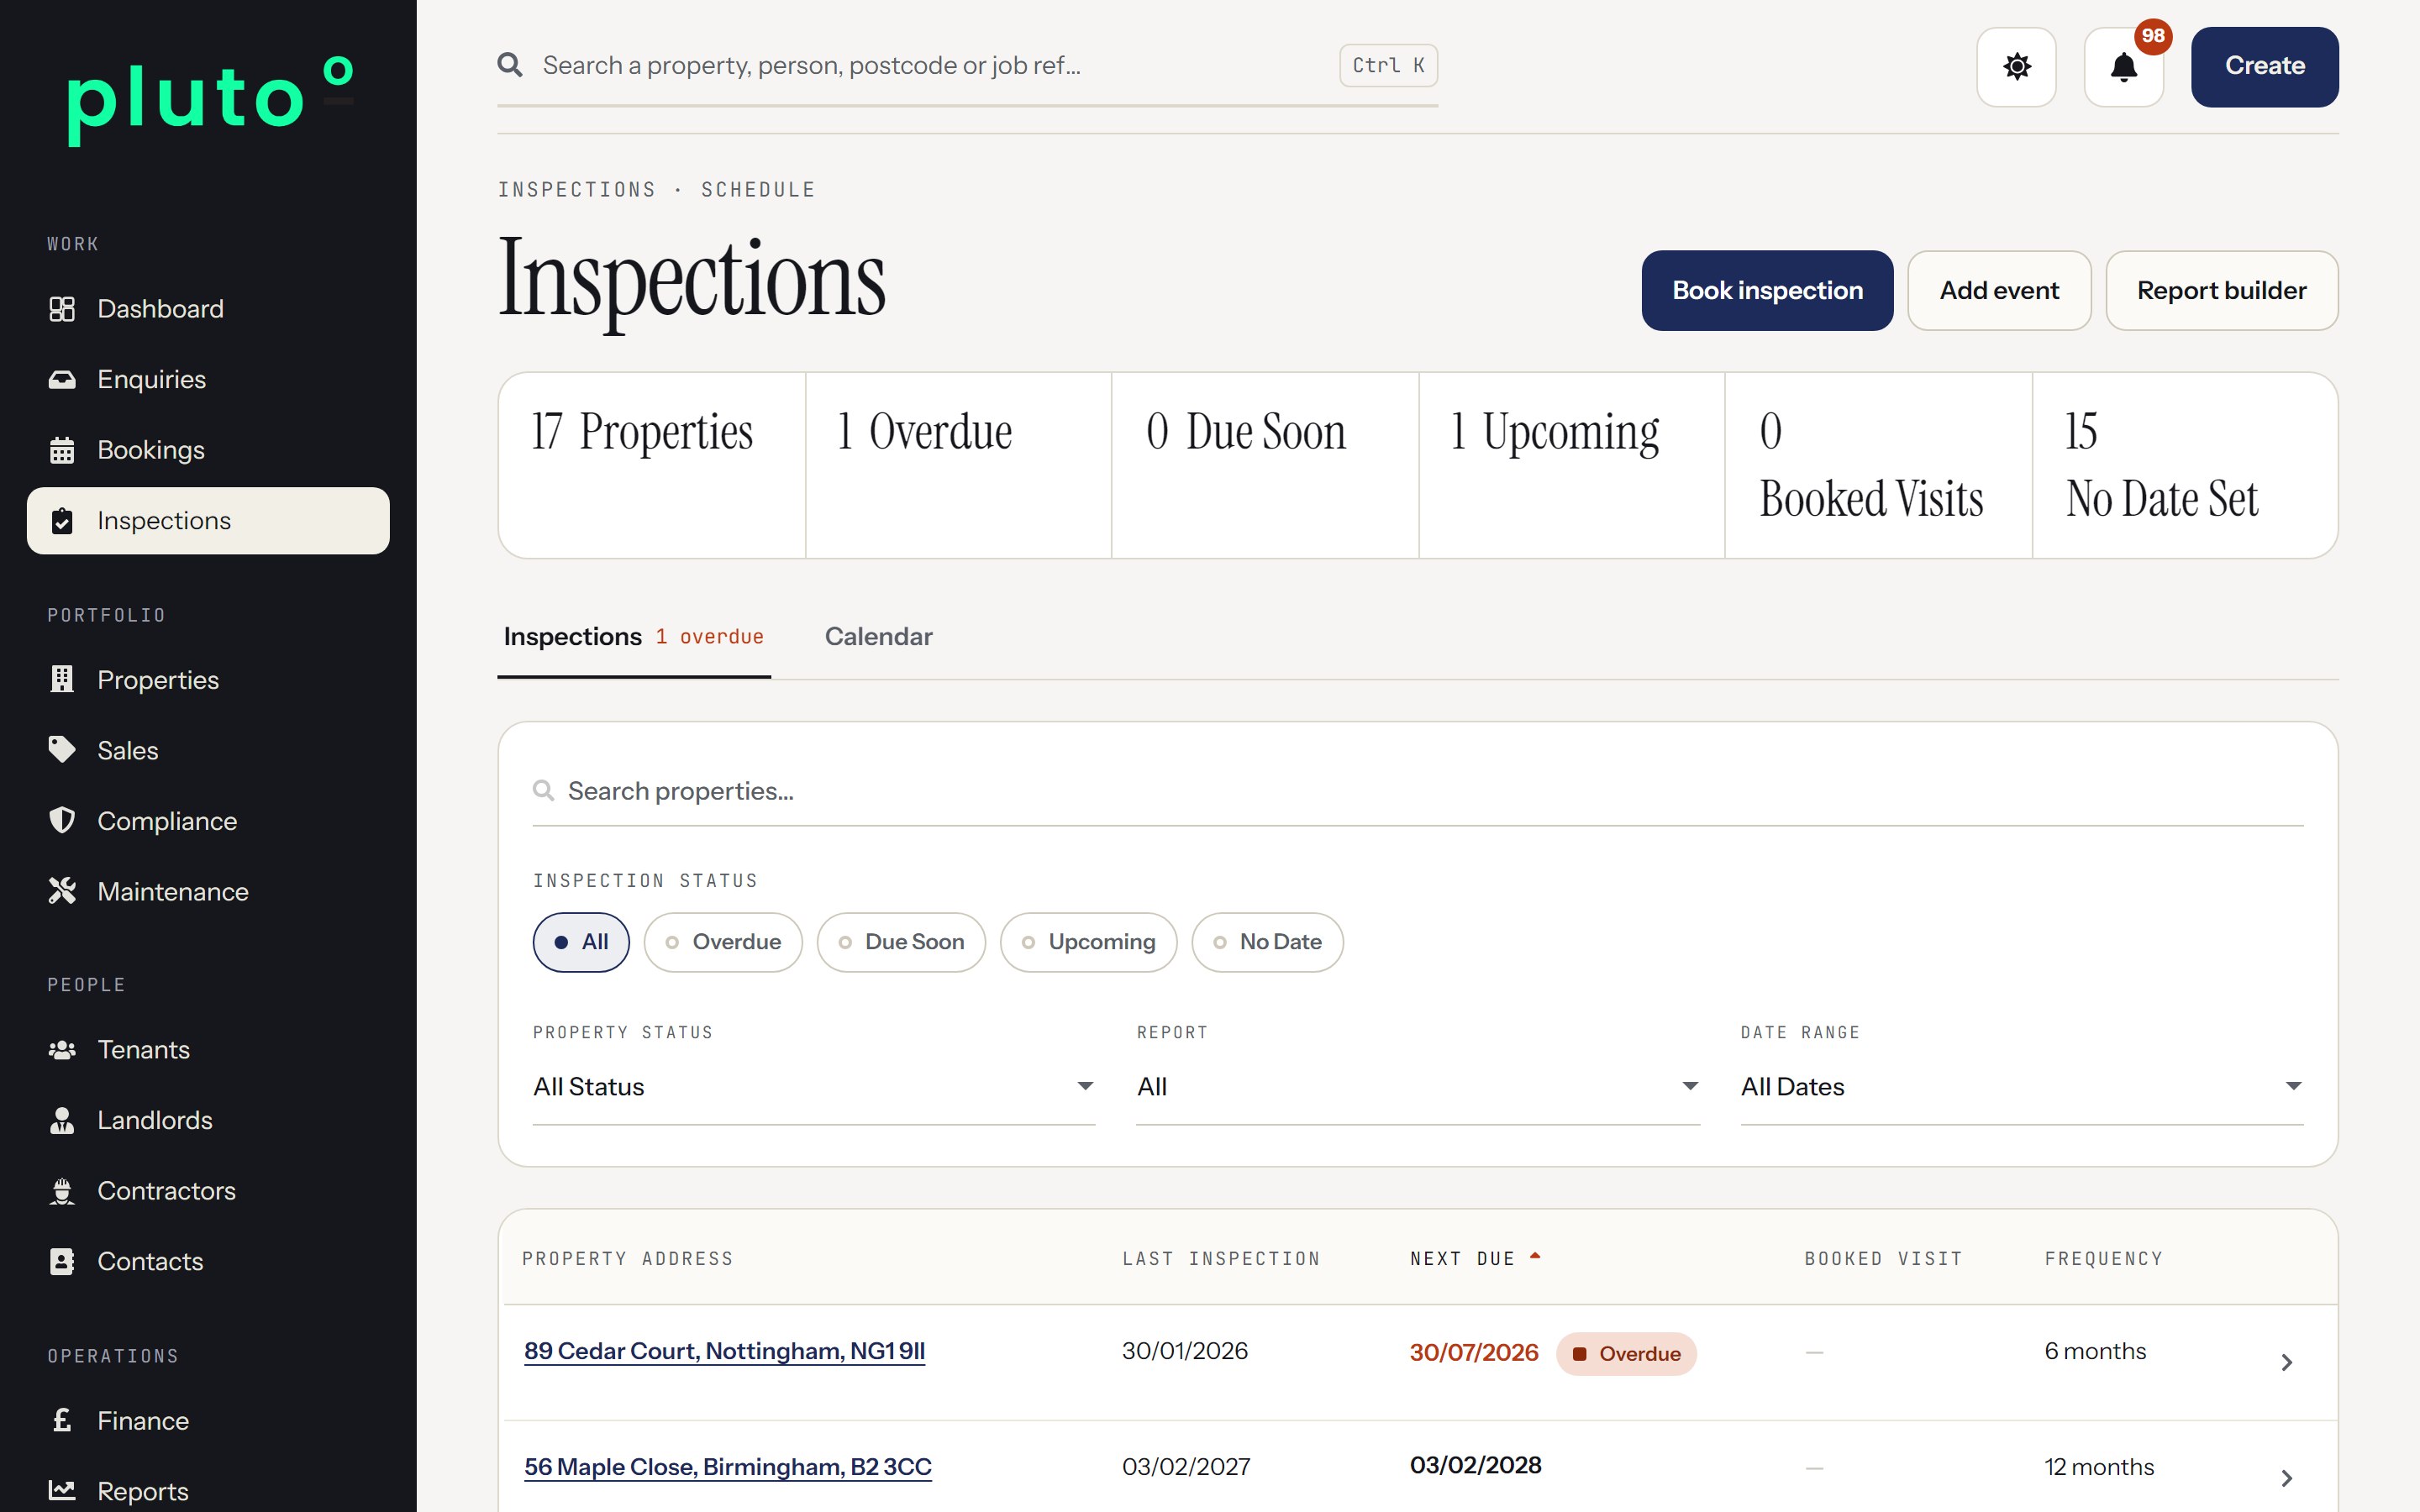The width and height of the screenshot is (2420, 1512).
Task: Expand the 56 Maple Close row chevron
Action: click(2286, 1478)
